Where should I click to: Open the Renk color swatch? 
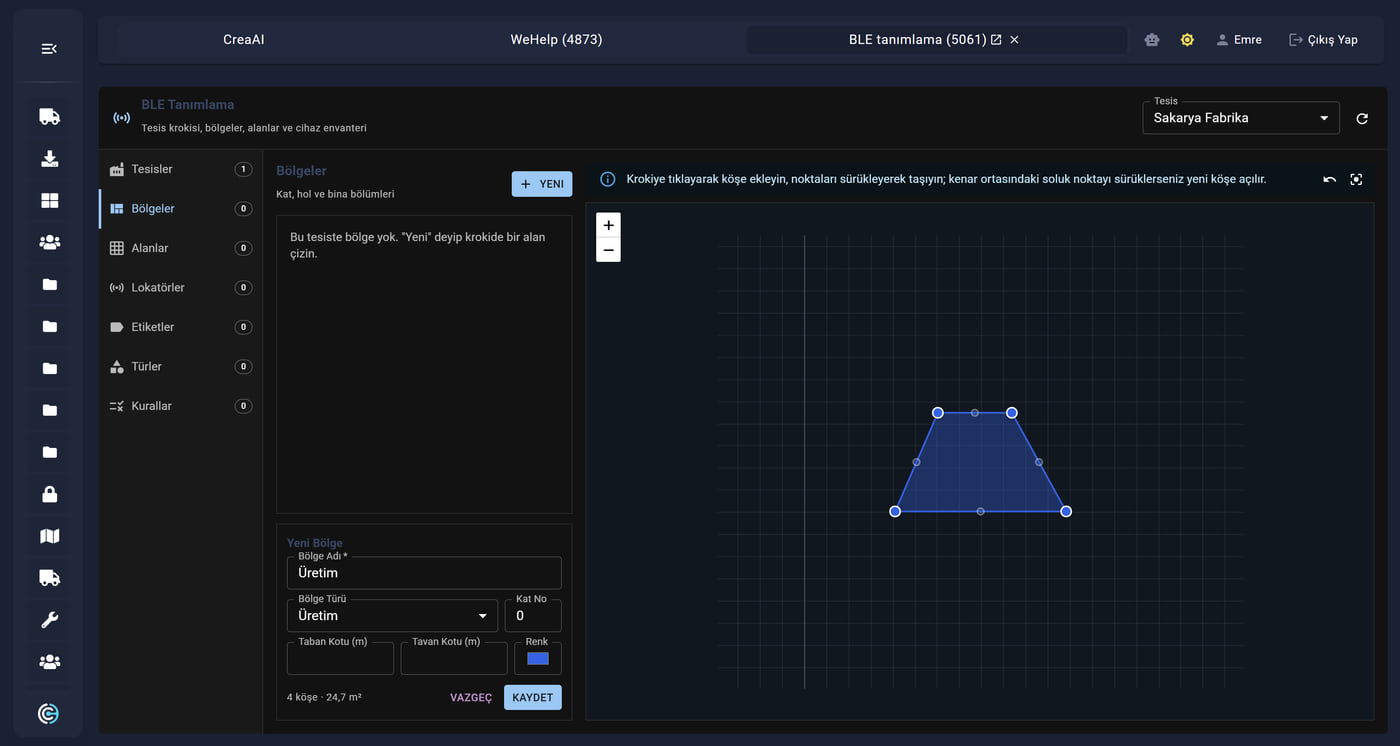click(x=538, y=658)
